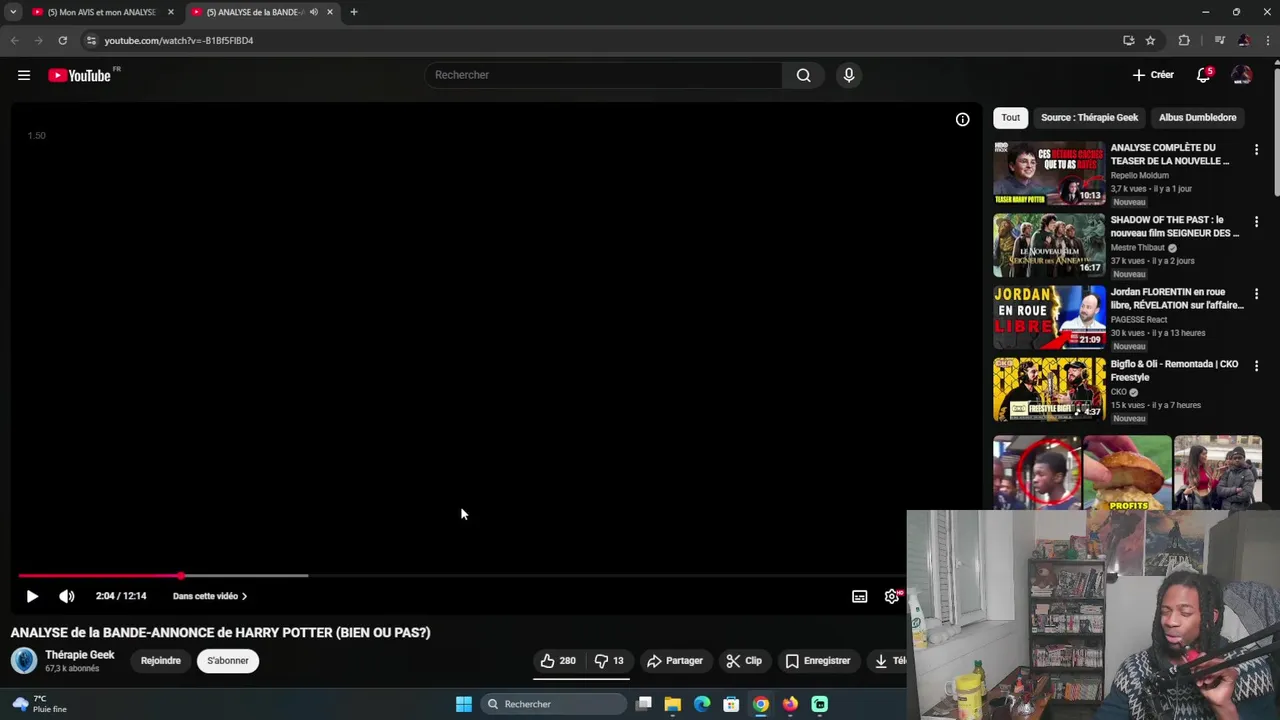1280x720 pixels.
Task: Select the 'Tout' filter chip
Action: coord(1011,118)
